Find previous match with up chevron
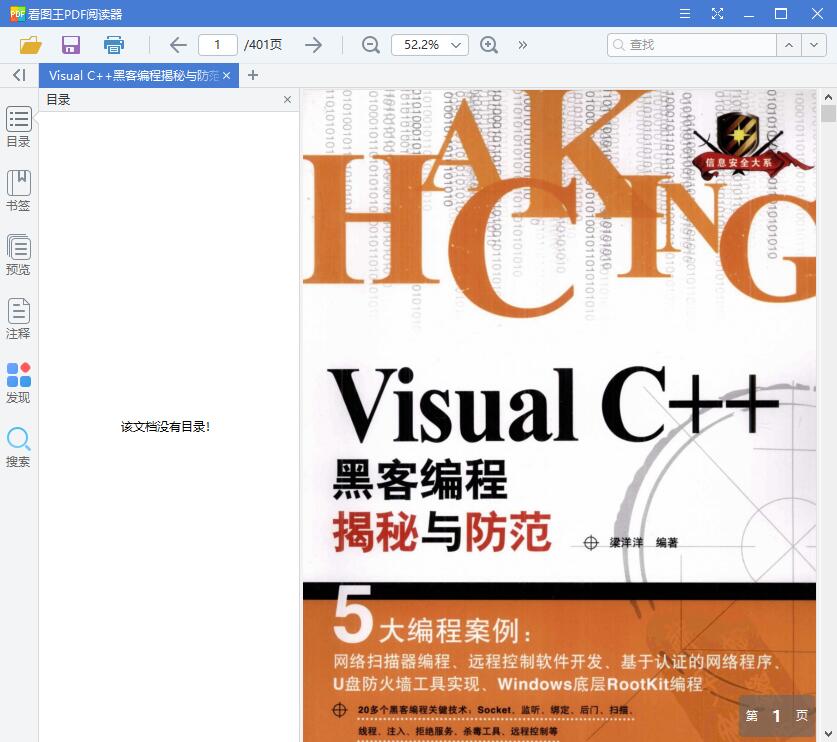 click(x=789, y=45)
